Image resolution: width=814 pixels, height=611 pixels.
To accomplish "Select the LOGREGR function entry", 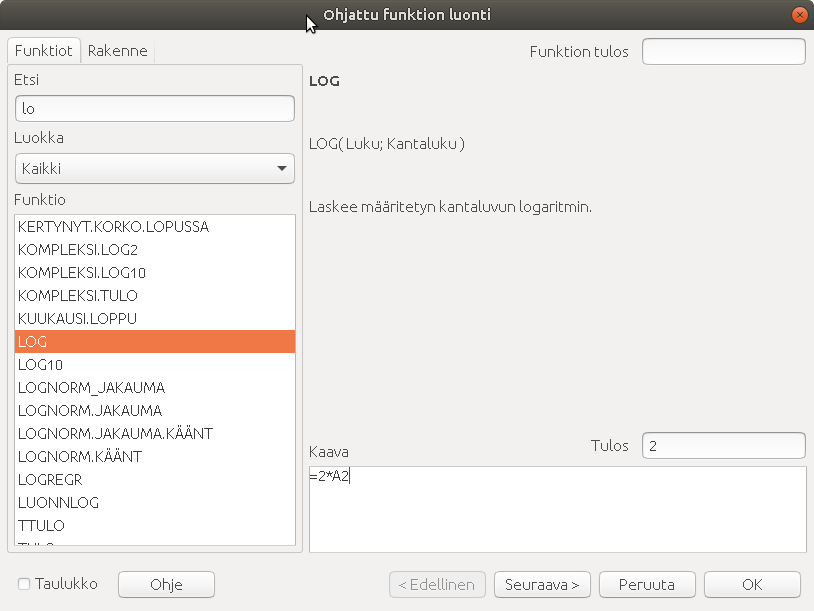I will point(50,479).
